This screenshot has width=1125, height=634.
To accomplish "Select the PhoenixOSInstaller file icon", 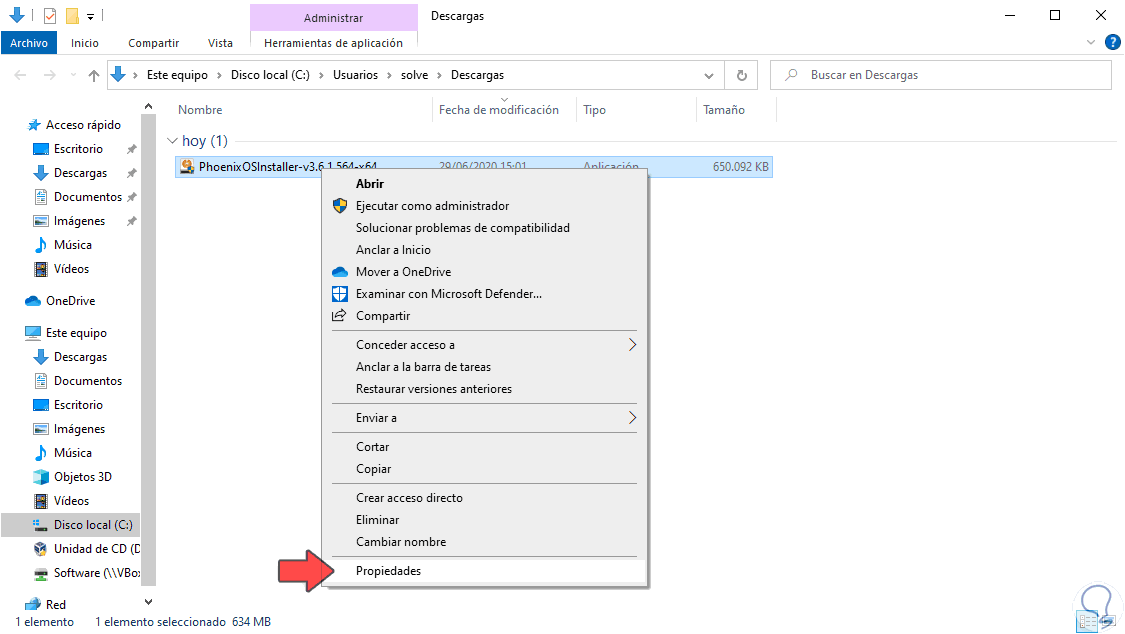I will [187, 166].
